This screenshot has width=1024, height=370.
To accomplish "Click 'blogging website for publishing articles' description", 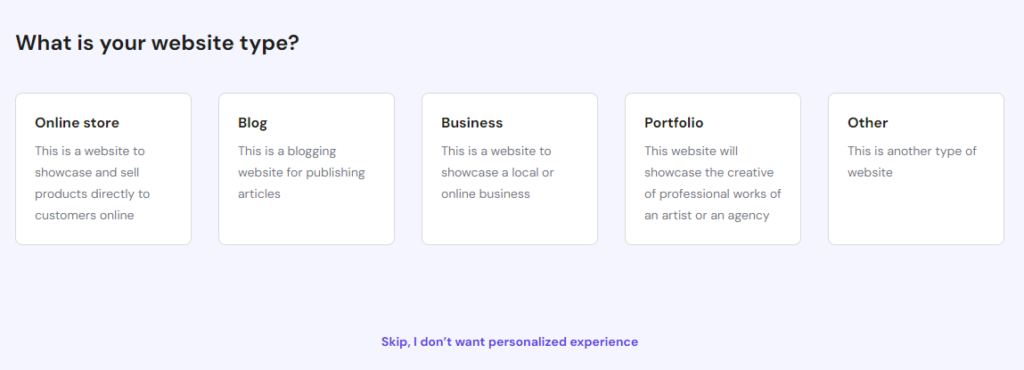I will pos(301,172).
